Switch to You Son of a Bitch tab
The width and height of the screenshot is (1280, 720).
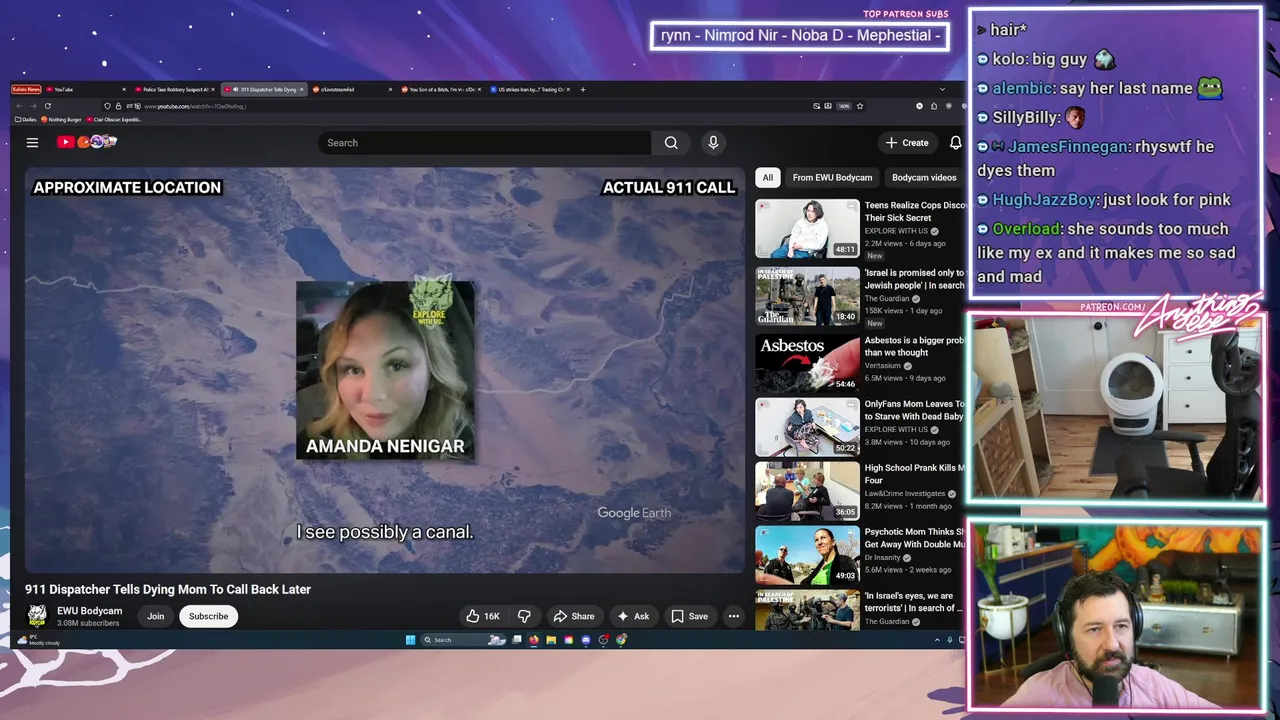(440, 89)
